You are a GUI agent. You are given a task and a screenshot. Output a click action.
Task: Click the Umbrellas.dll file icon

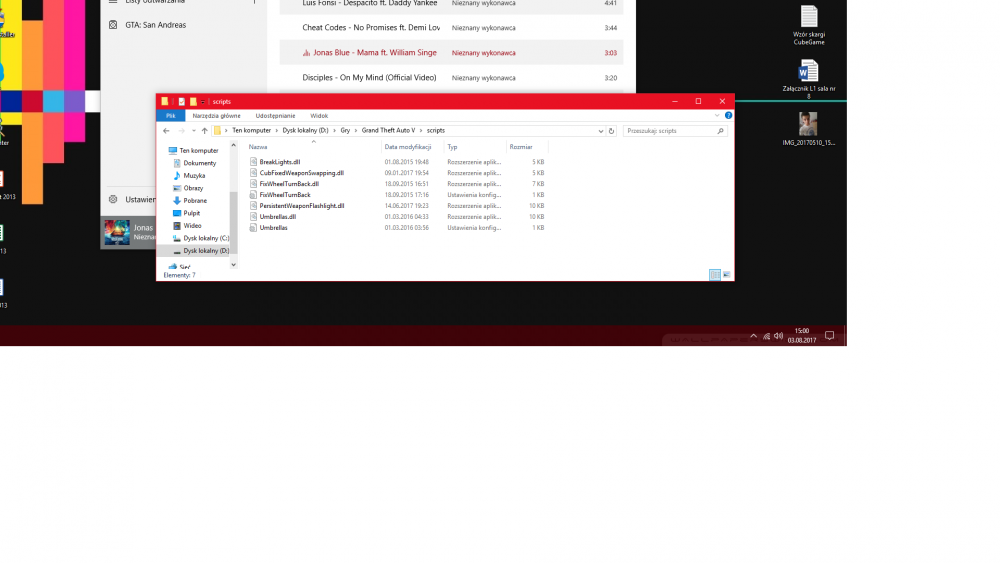[253, 217]
